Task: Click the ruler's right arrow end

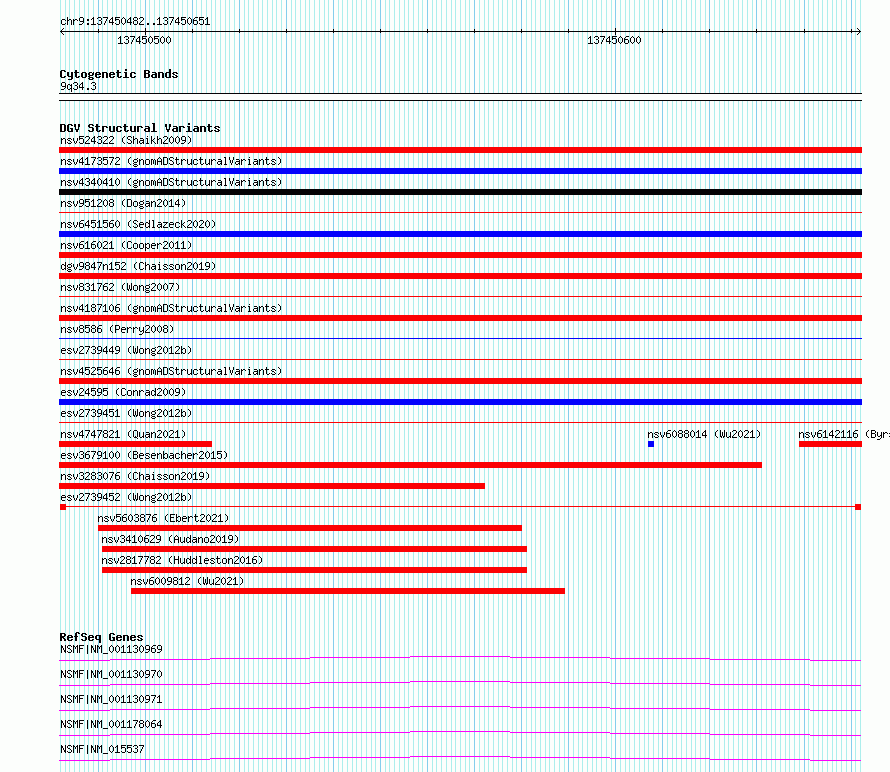Action: pos(858,32)
